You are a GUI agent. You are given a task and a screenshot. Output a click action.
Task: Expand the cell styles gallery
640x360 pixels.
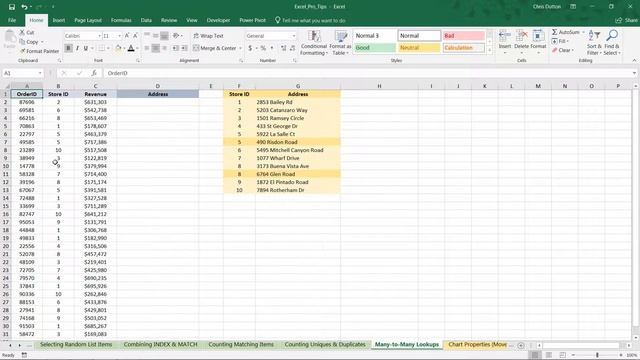[489, 51]
